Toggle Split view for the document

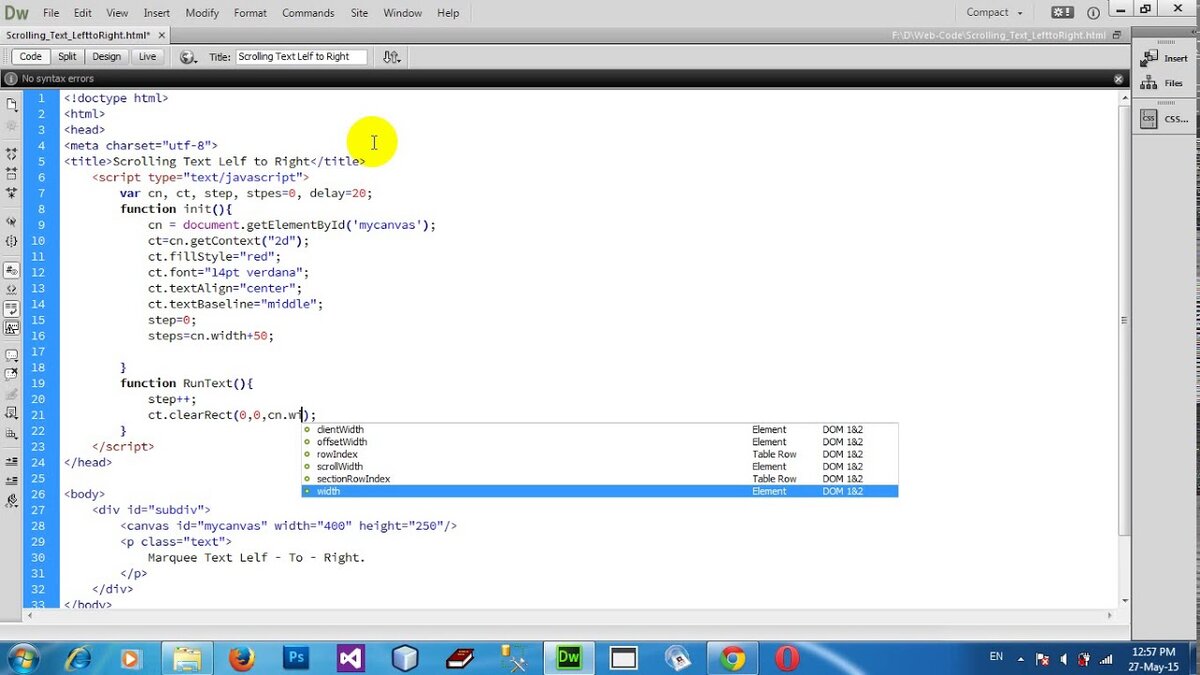66,57
